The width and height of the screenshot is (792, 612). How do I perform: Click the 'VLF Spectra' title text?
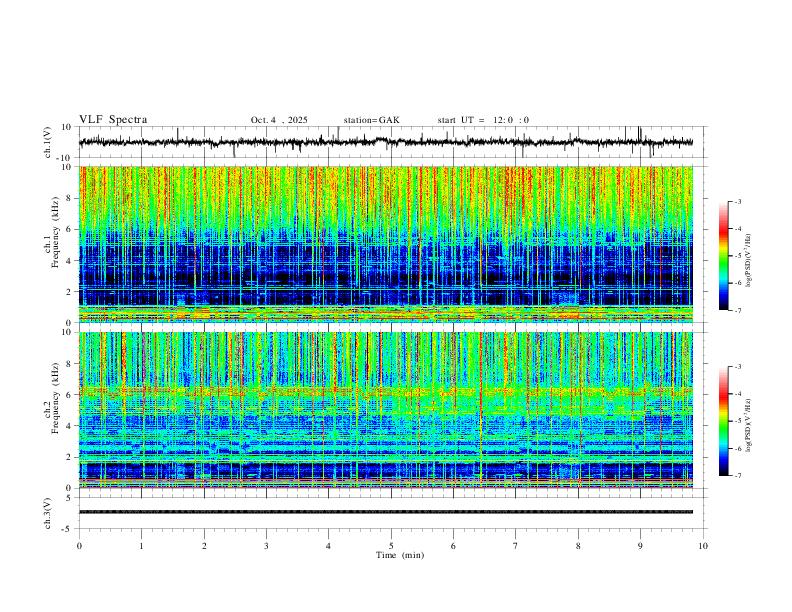point(113,120)
